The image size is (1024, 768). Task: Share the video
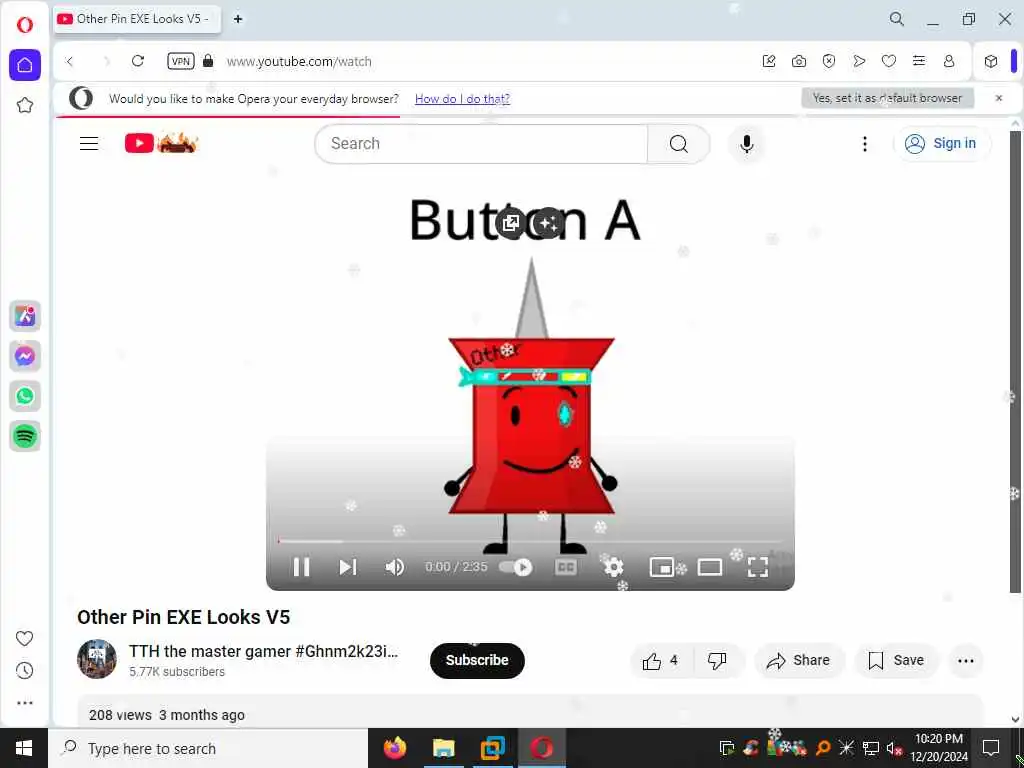(799, 660)
